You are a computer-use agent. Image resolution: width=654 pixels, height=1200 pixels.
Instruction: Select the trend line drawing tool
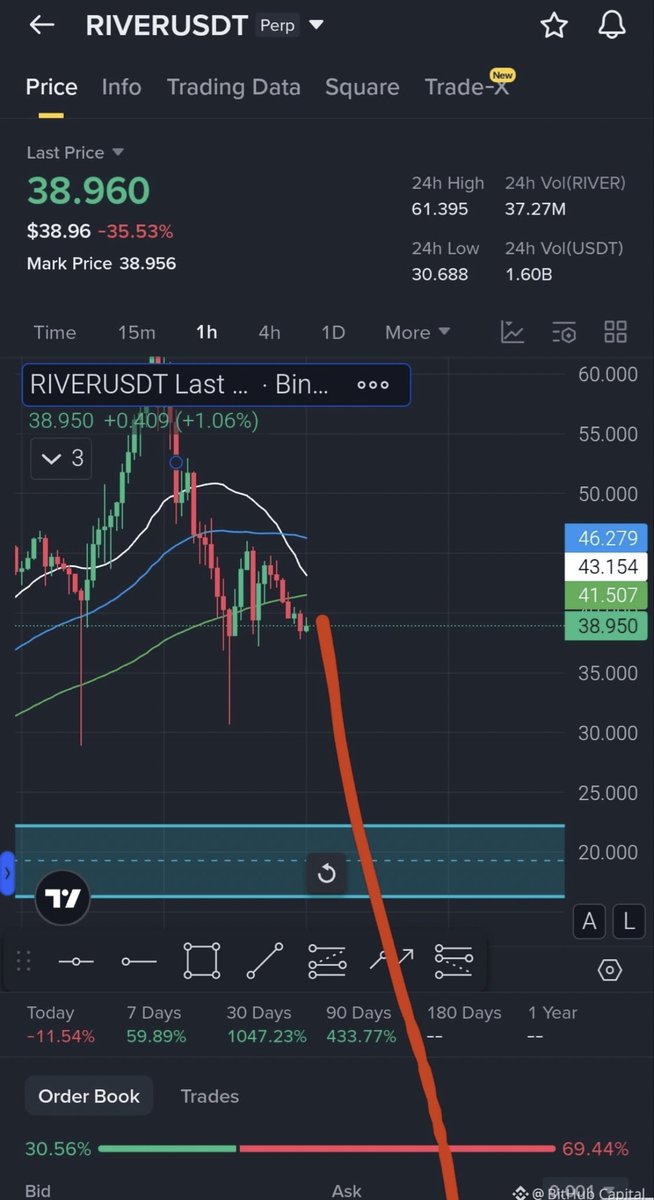pos(264,961)
